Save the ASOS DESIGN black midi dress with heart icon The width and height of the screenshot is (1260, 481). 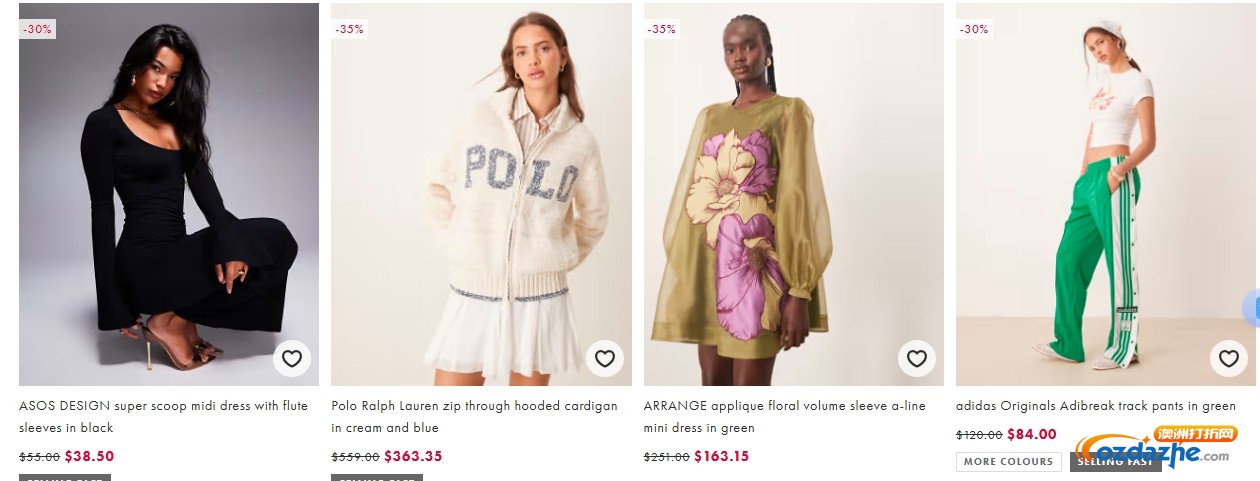[291, 358]
